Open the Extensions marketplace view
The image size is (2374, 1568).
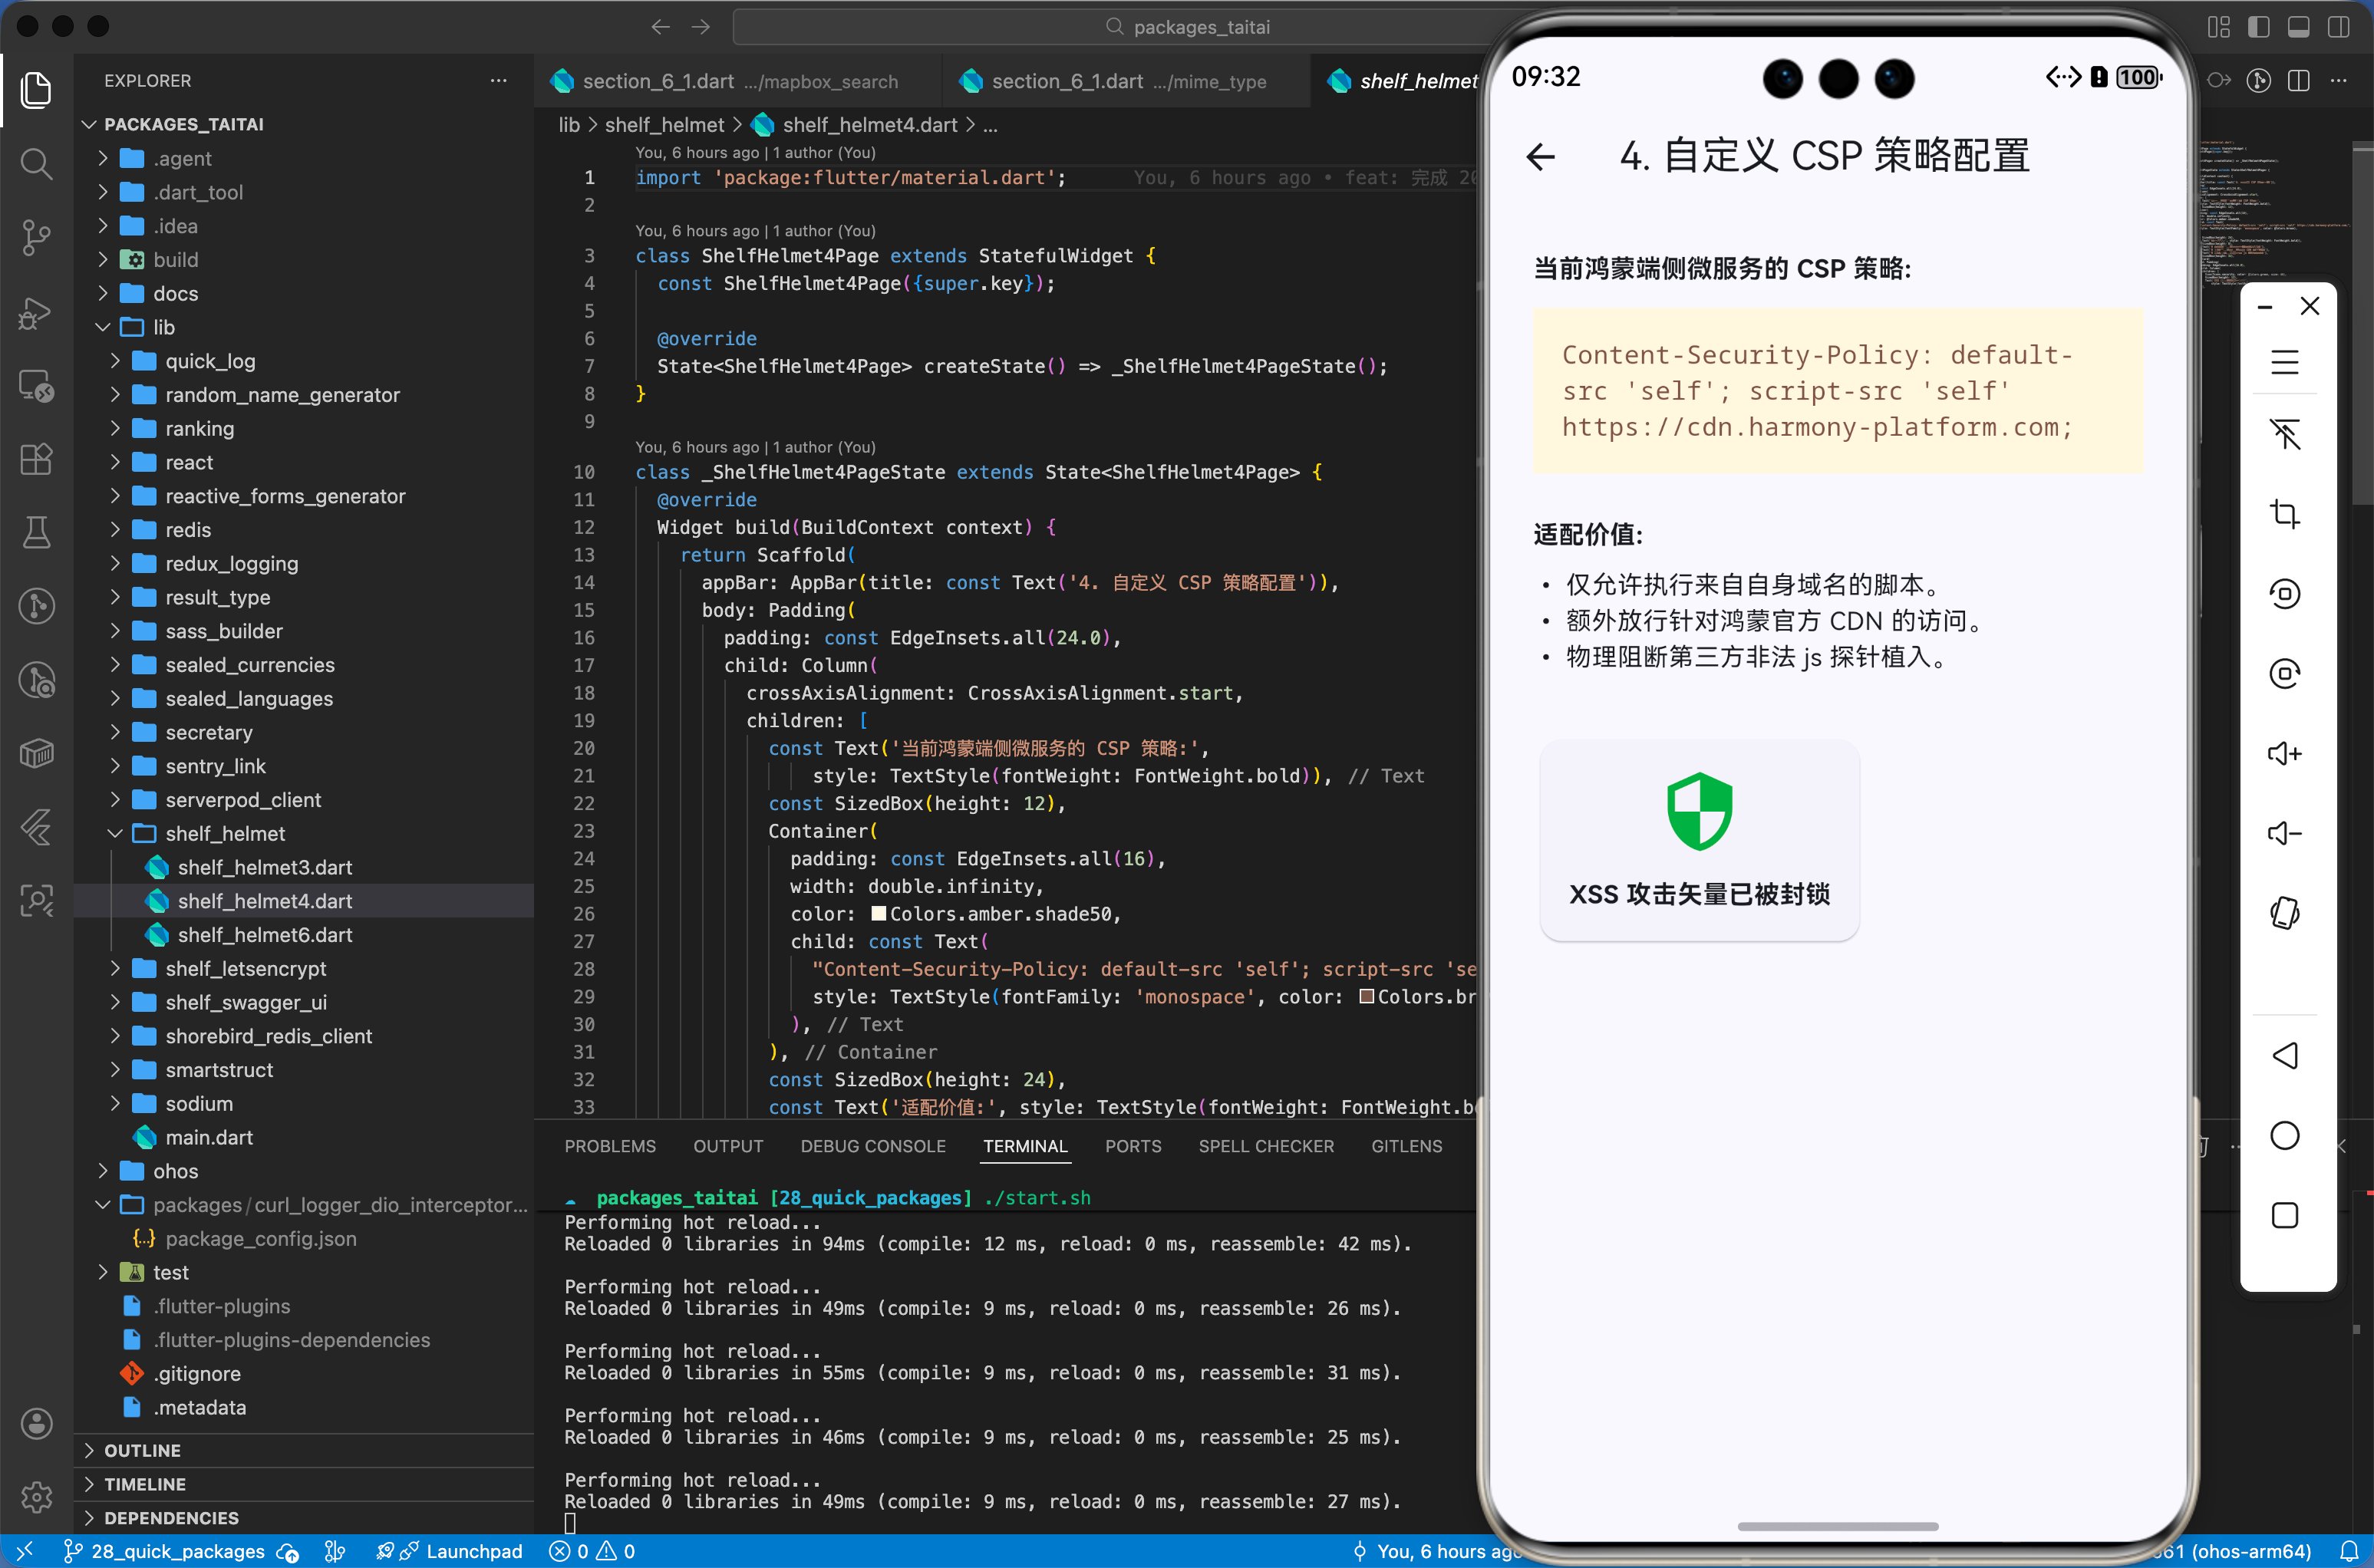[x=37, y=459]
